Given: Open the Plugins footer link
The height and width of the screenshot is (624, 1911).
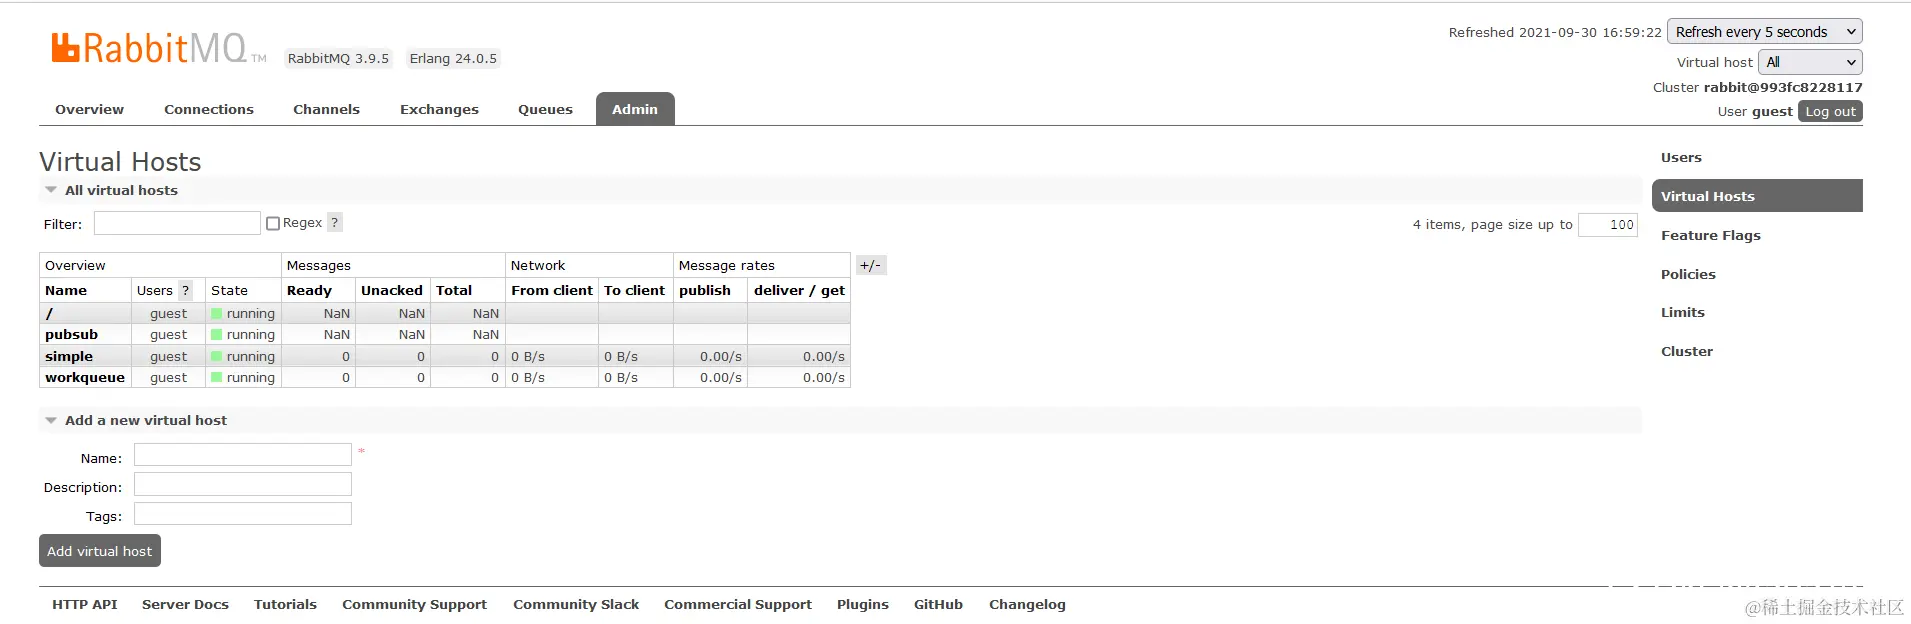Looking at the screenshot, I should [x=863, y=604].
